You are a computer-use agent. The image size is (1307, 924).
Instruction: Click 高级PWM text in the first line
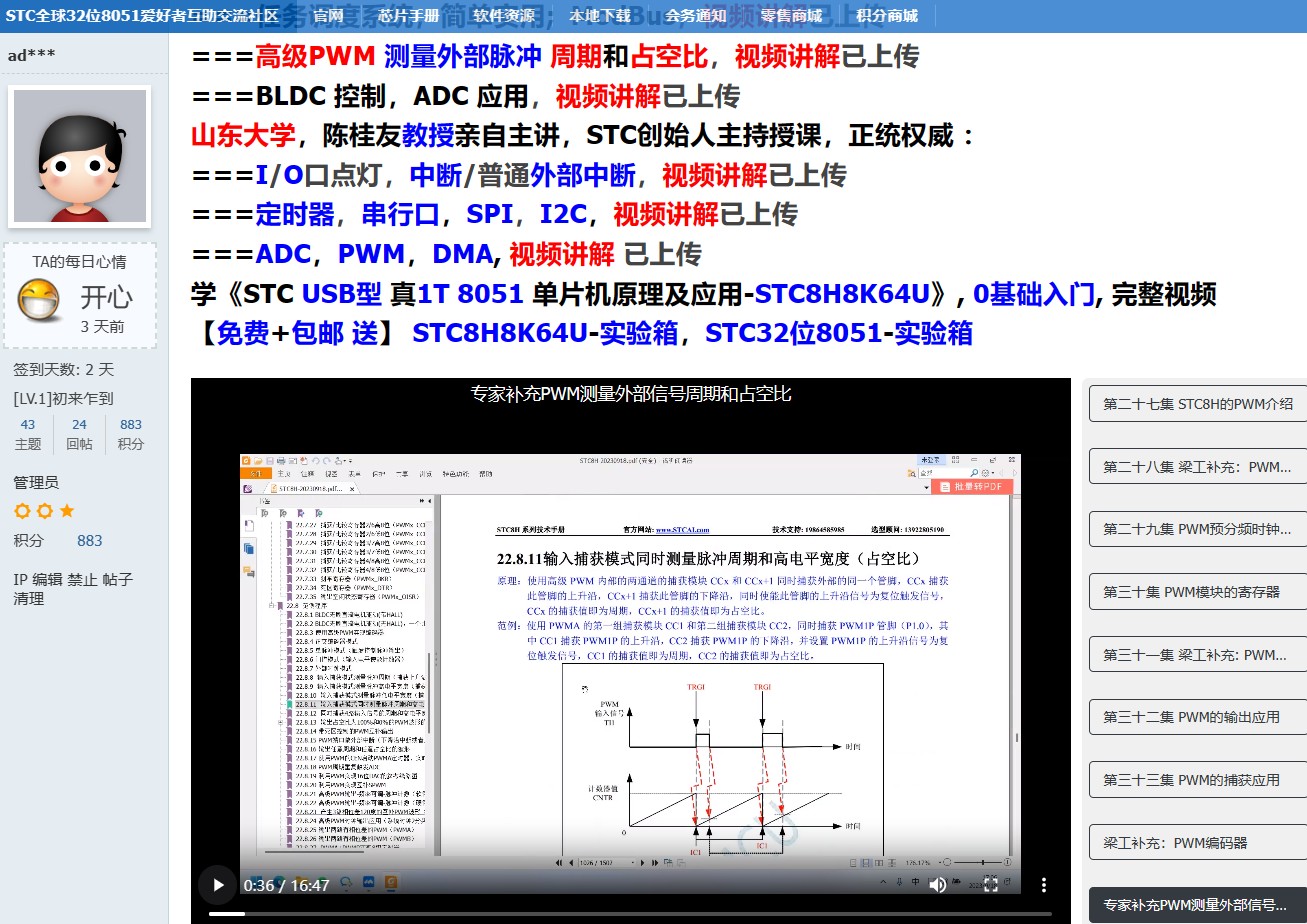315,57
